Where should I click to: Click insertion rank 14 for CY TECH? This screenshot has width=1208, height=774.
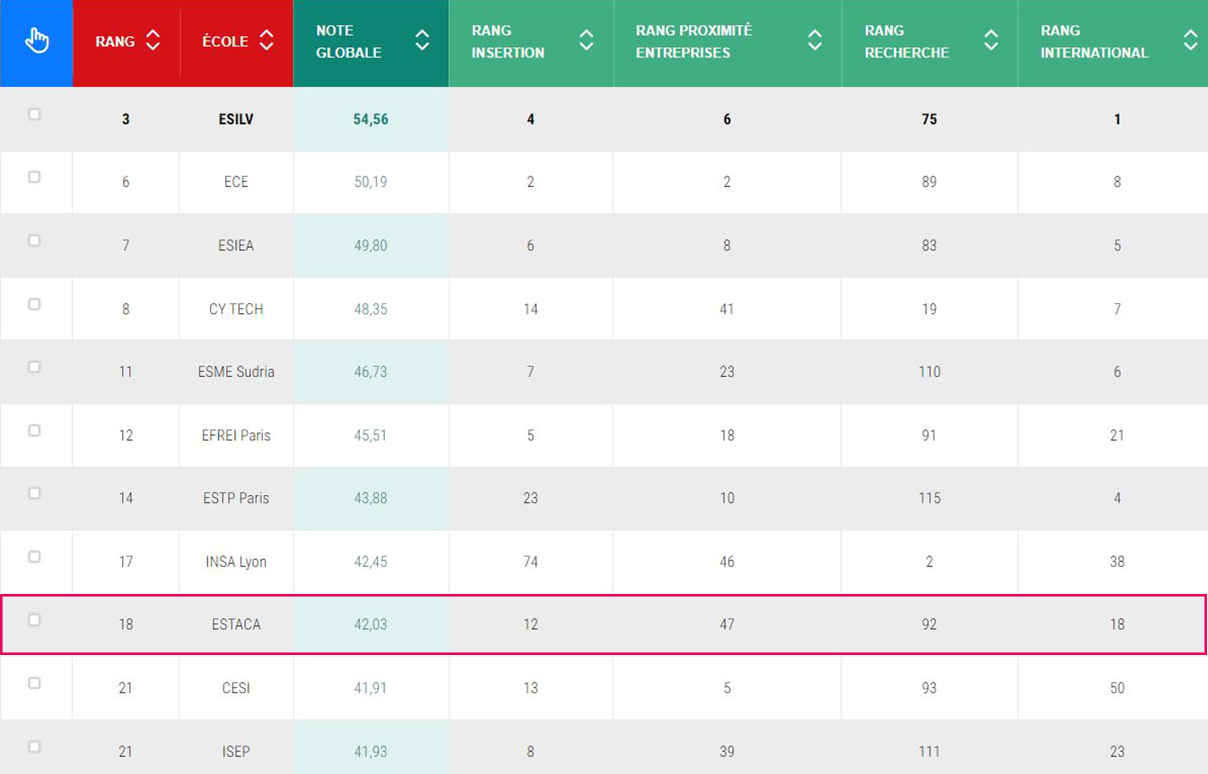[531, 309]
